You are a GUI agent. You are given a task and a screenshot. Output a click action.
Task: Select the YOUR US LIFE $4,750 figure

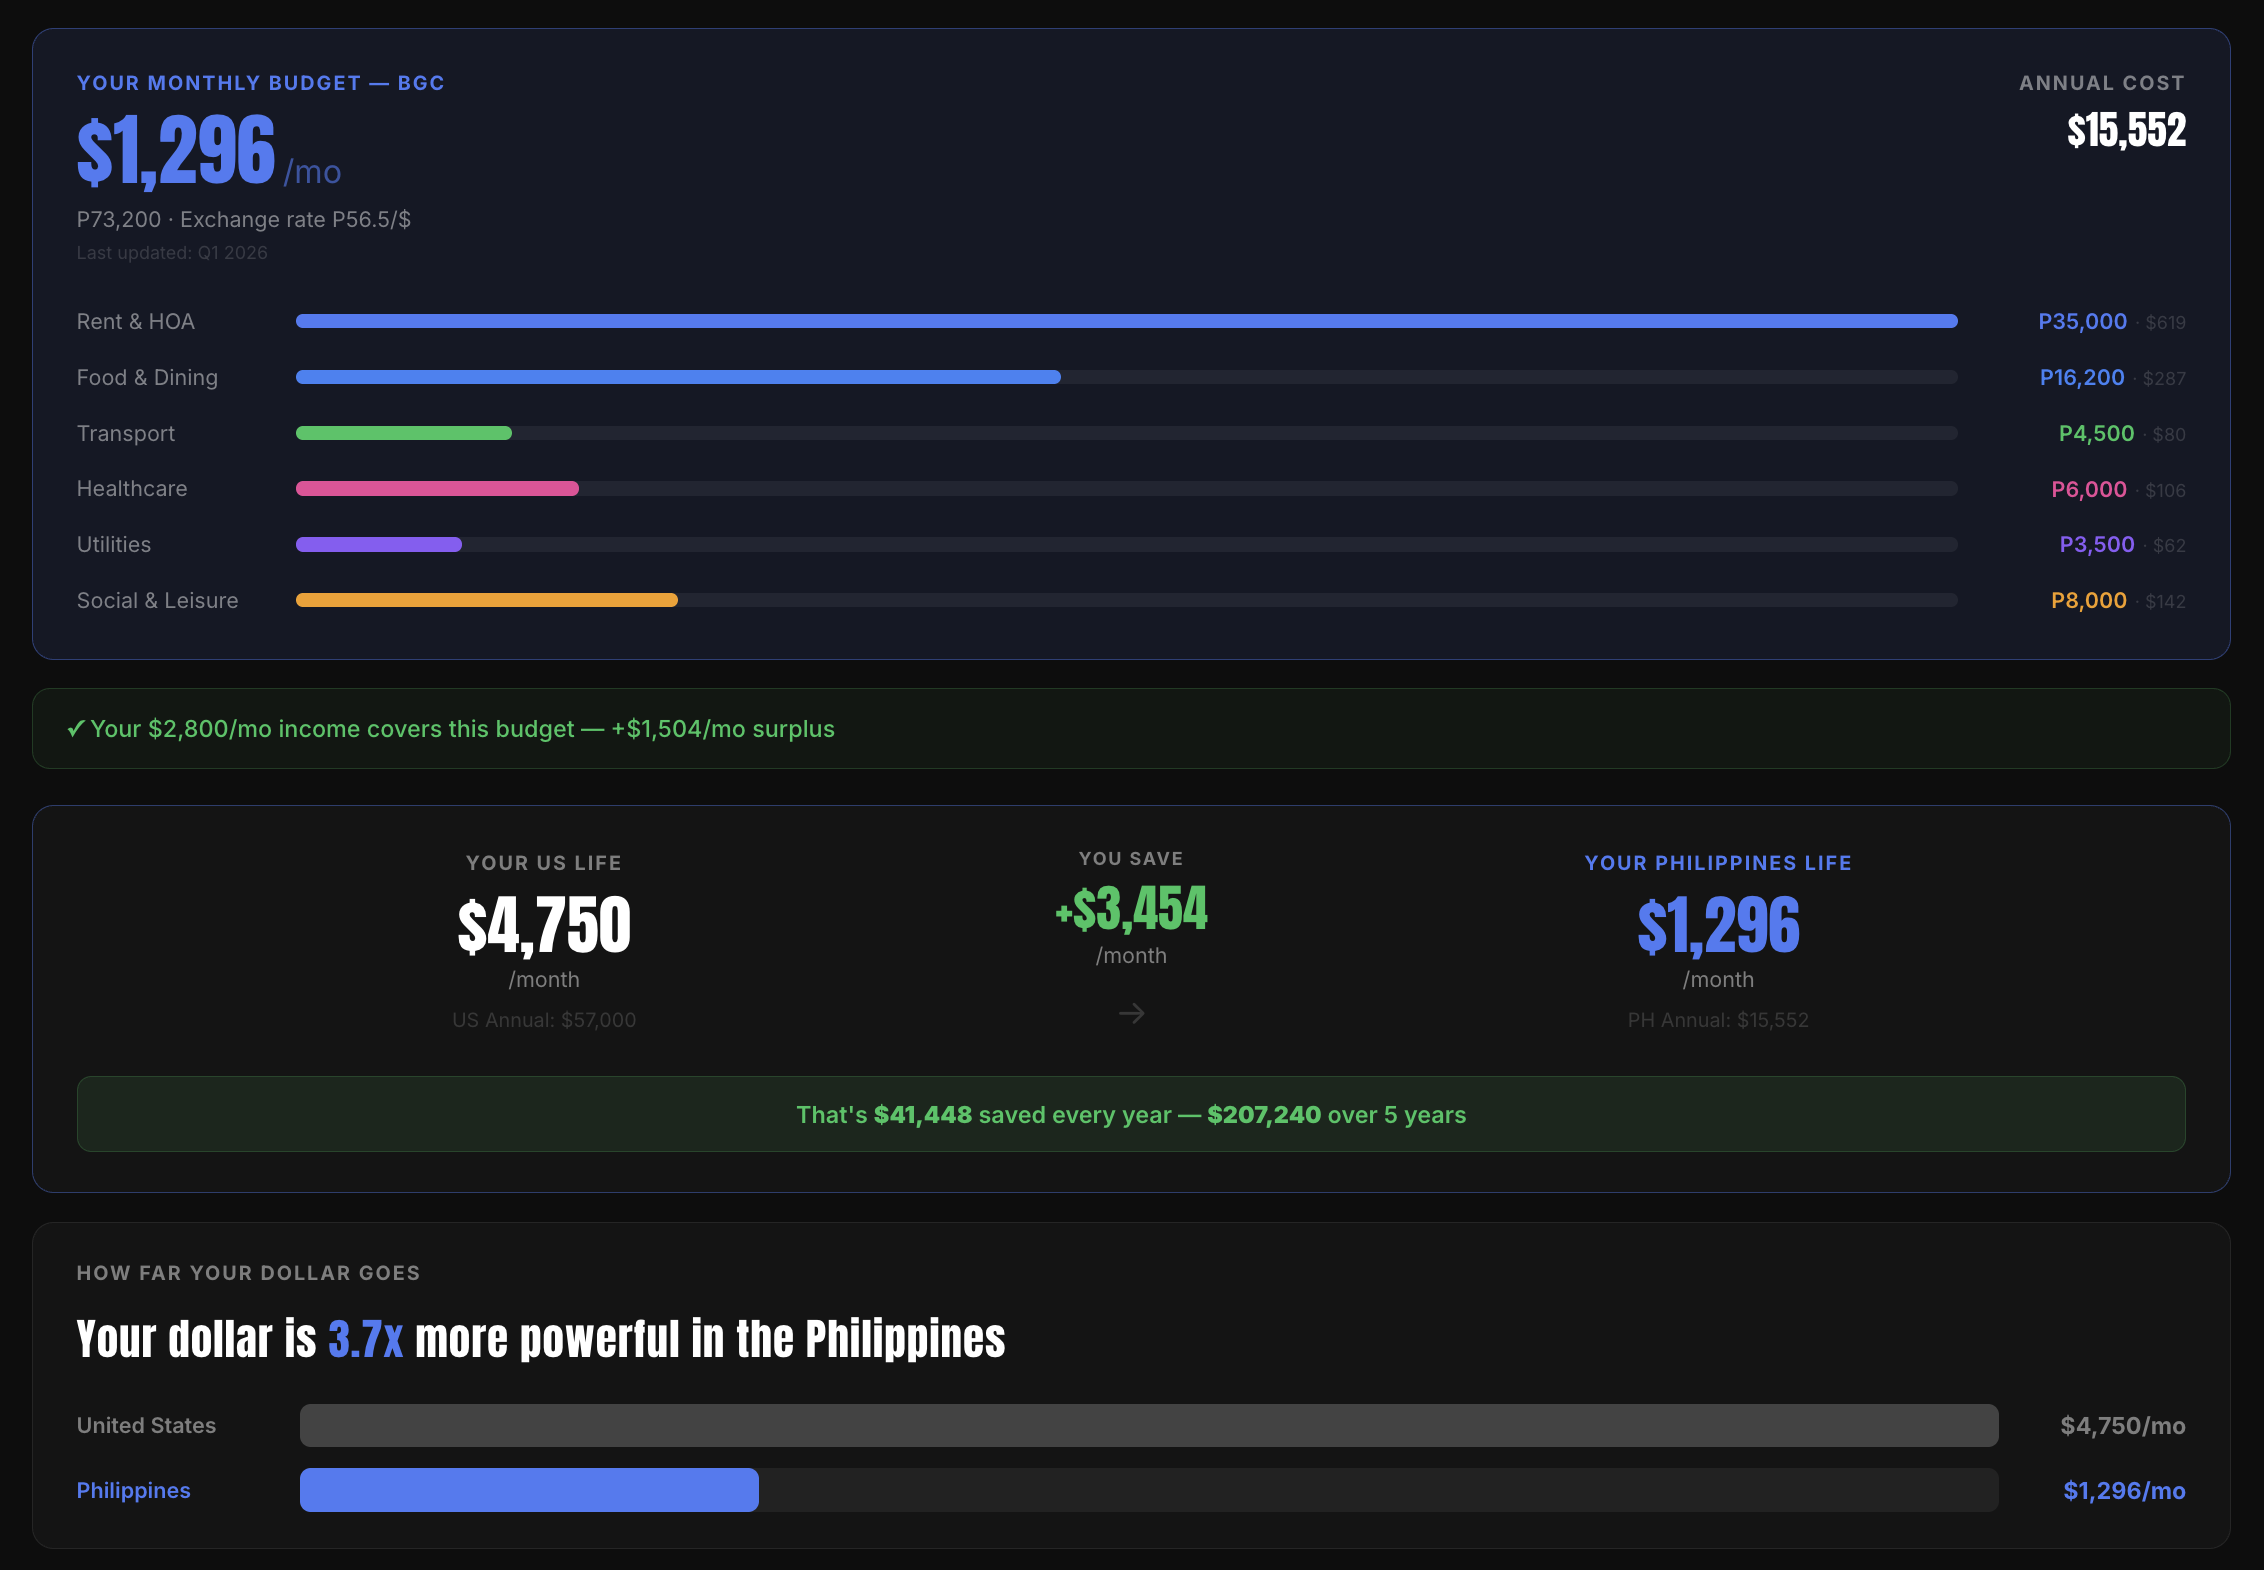[543, 925]
